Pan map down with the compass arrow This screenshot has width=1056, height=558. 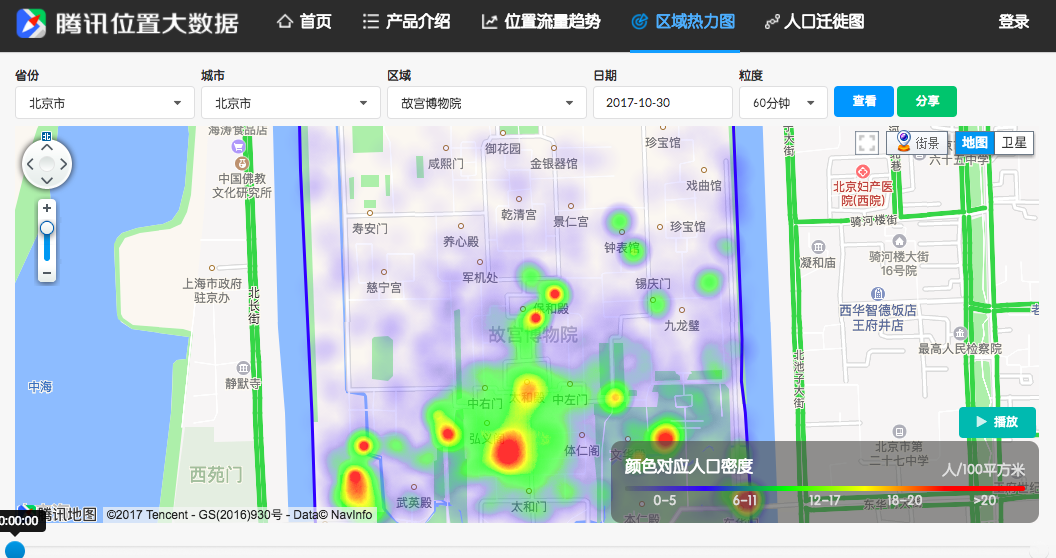[x=46, y=180]
